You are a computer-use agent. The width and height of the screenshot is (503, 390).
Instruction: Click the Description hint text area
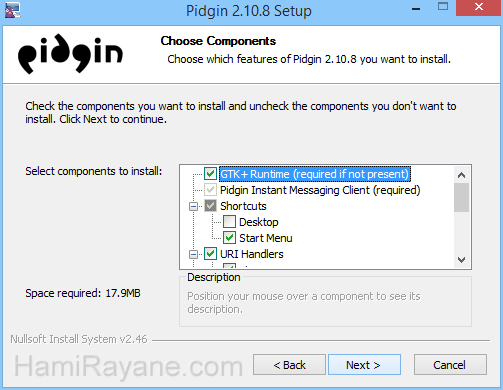point(304,303)
